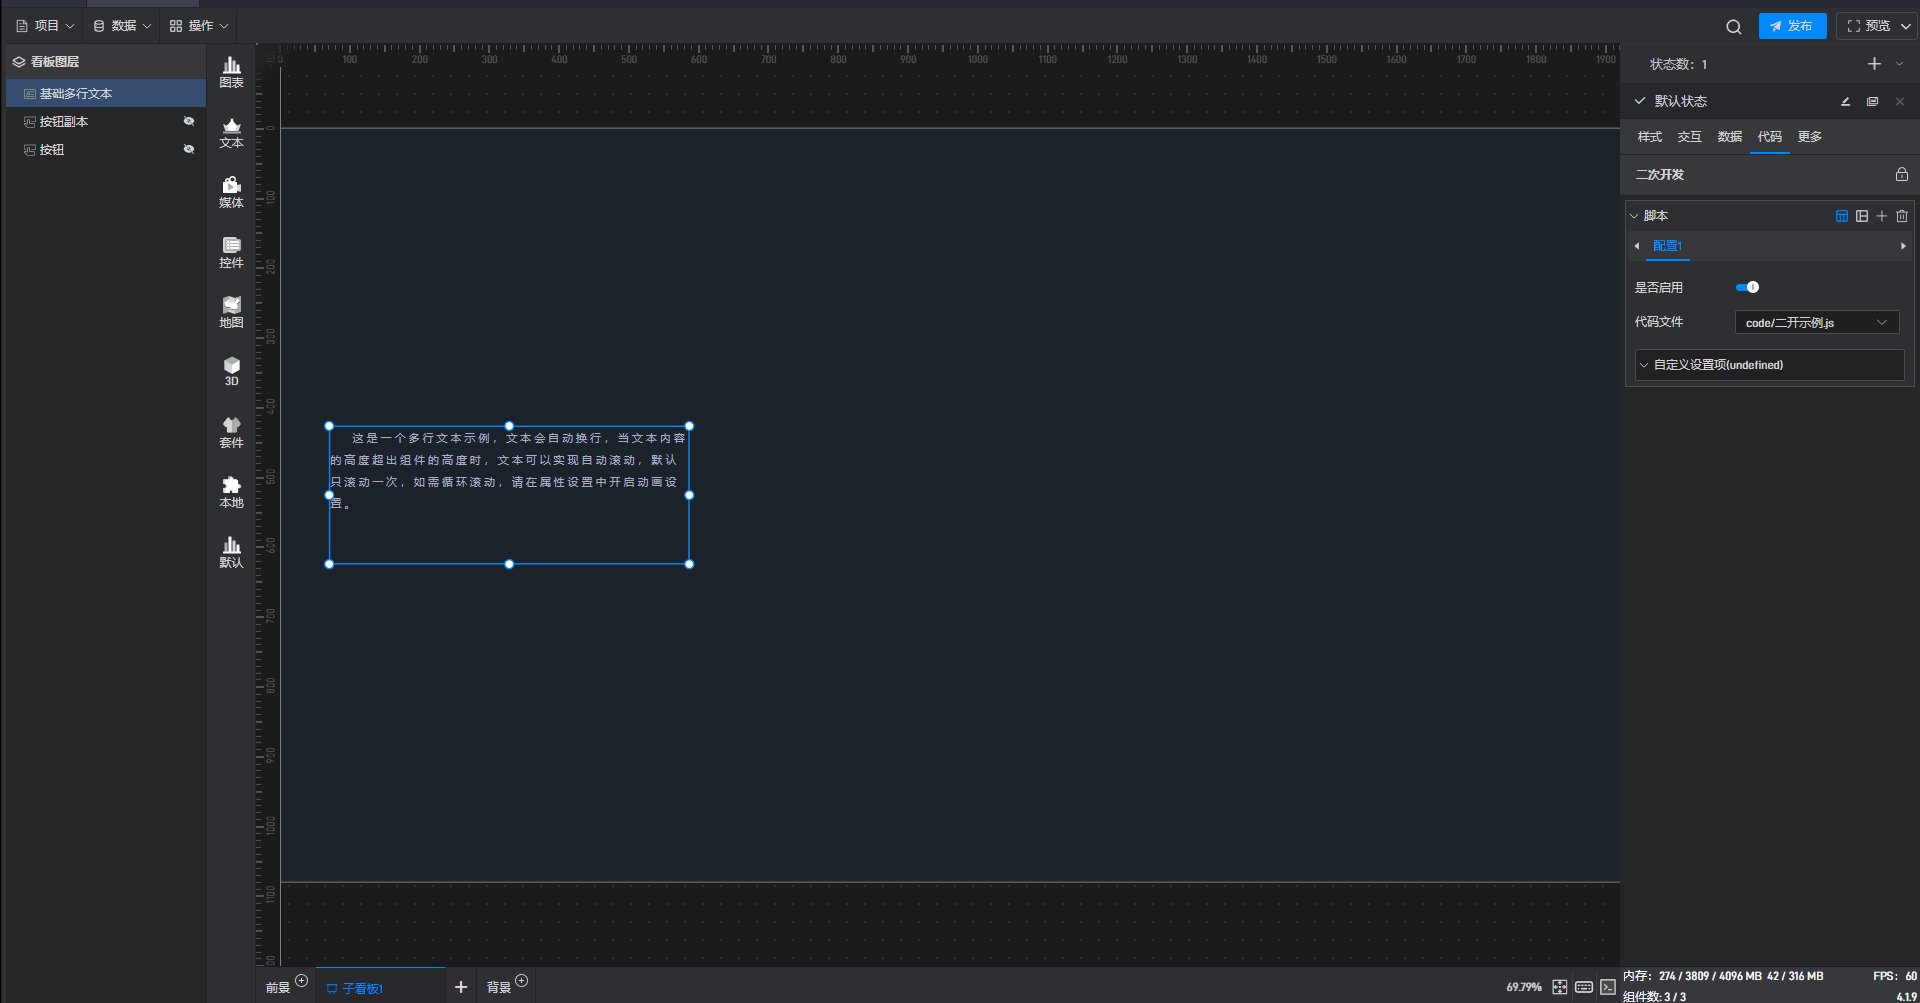
Task: Open the 控件 controls component library
Action: click(x=231, y=252)
